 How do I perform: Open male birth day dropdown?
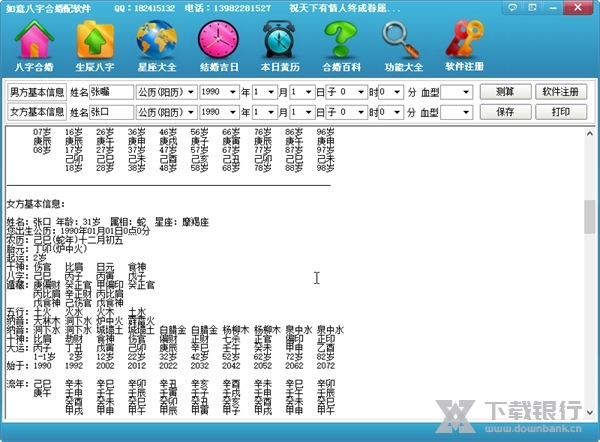coord(302,92)
